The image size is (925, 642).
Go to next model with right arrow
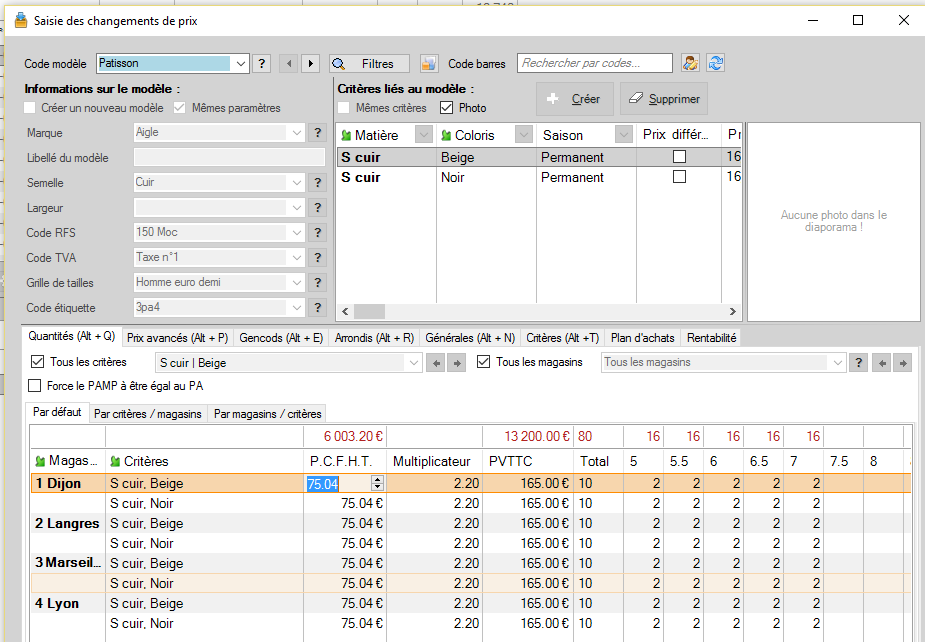pyautogui.click(x=310, y=64)
